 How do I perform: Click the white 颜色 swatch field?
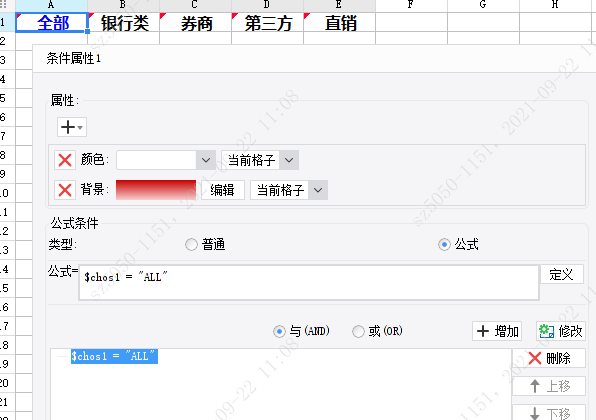(x=156, y=160)
